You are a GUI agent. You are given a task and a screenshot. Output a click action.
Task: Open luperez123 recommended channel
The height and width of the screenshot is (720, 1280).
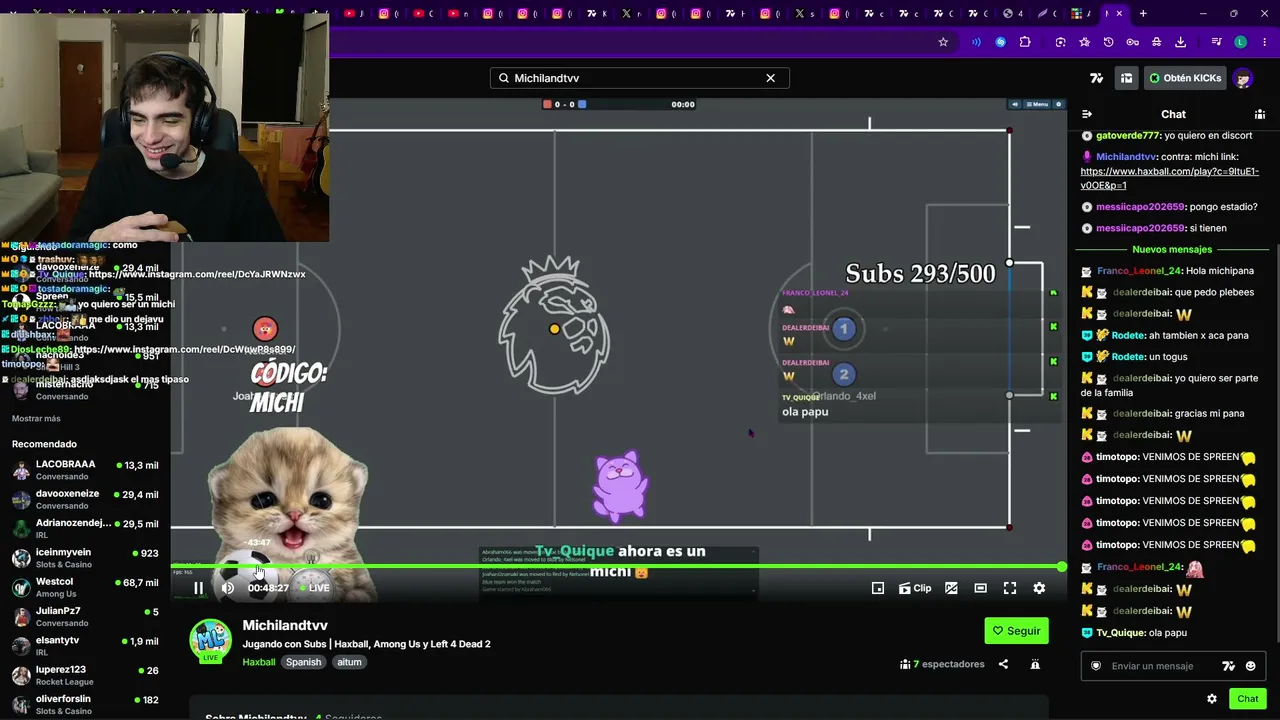[85, 675]
